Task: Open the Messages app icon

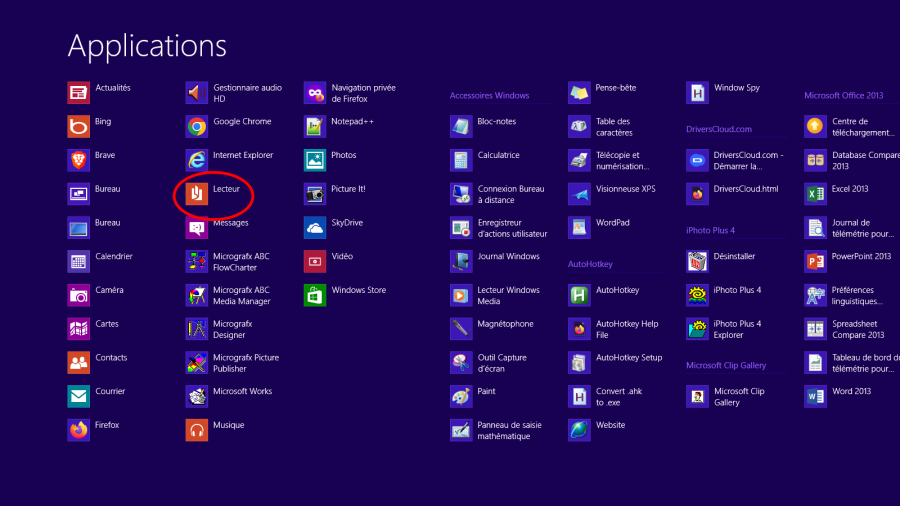Action: pos(197,228)
